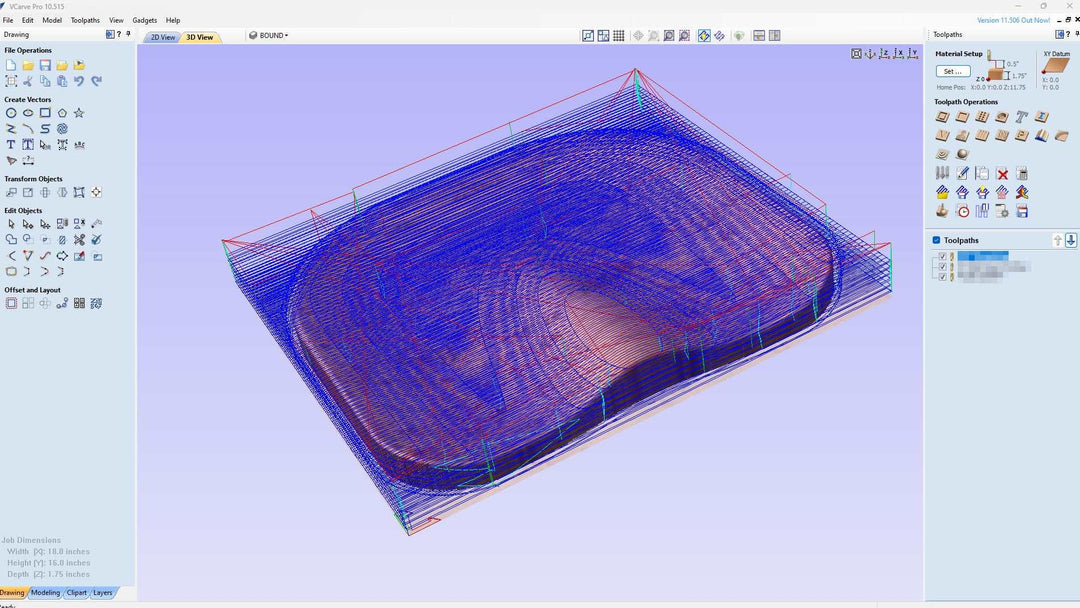Click the Save file icon
The width and height of the screenshot is (1080, 608).
coord(45,65)
